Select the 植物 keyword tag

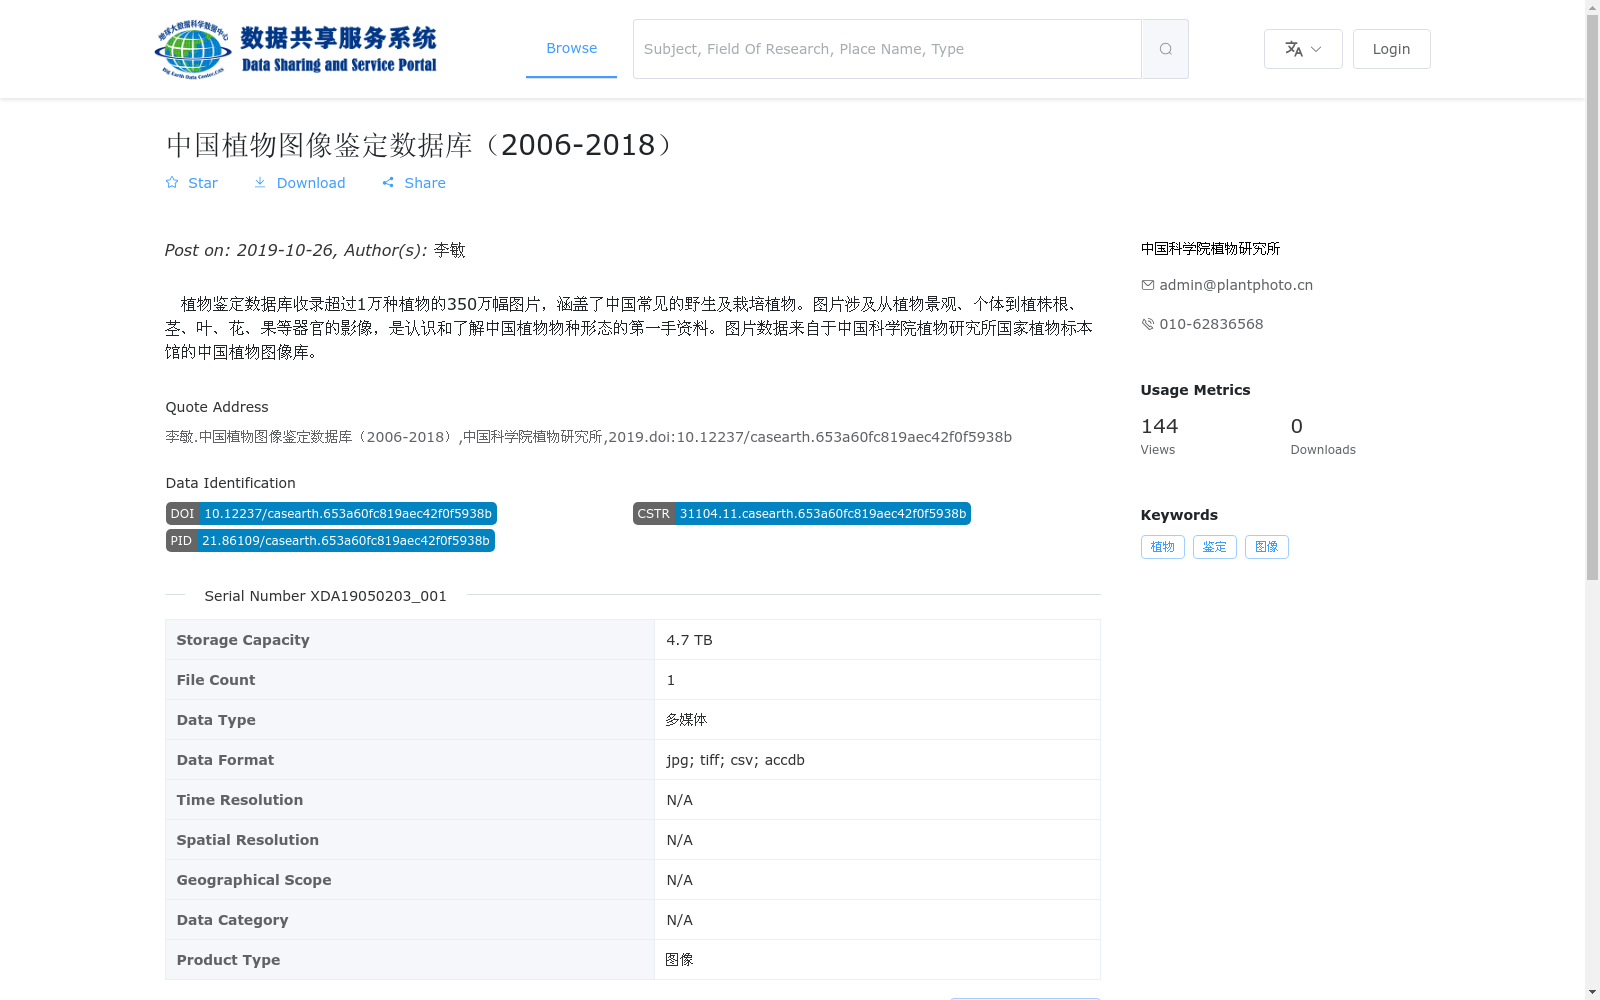[1162, 547]
